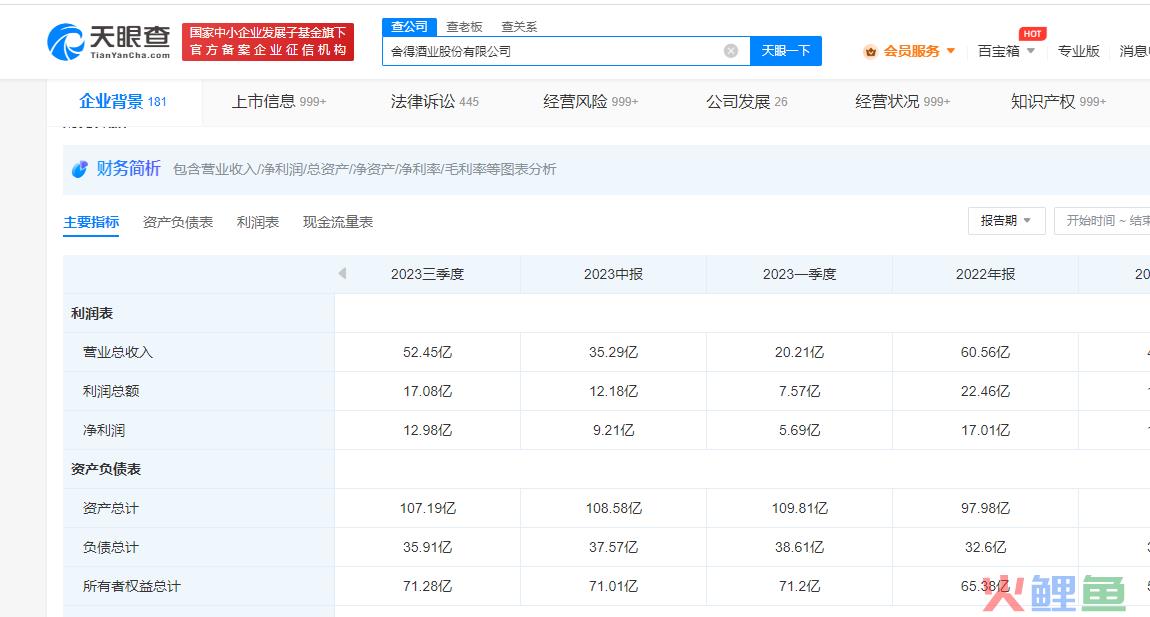Click the 财务简析 section icon
This screenshot has height=617, width=1150.
tap(79, 169)
